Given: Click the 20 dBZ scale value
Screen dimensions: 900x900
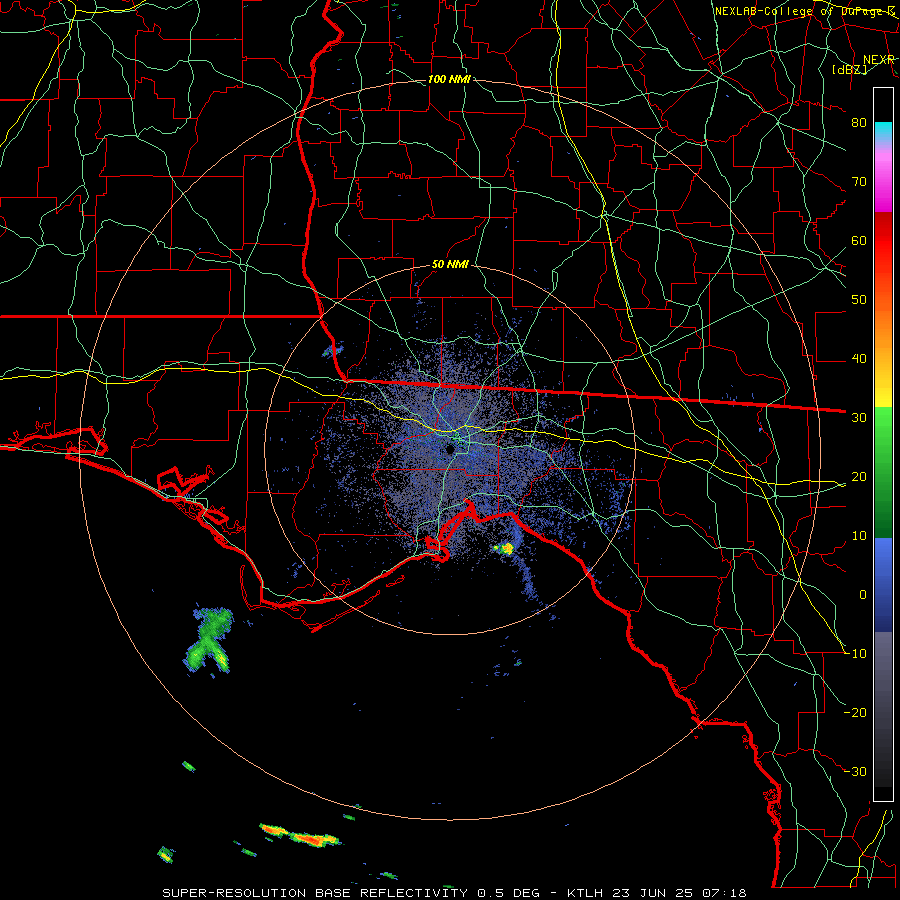Looking at the screenshot, I should coord(859,477).
